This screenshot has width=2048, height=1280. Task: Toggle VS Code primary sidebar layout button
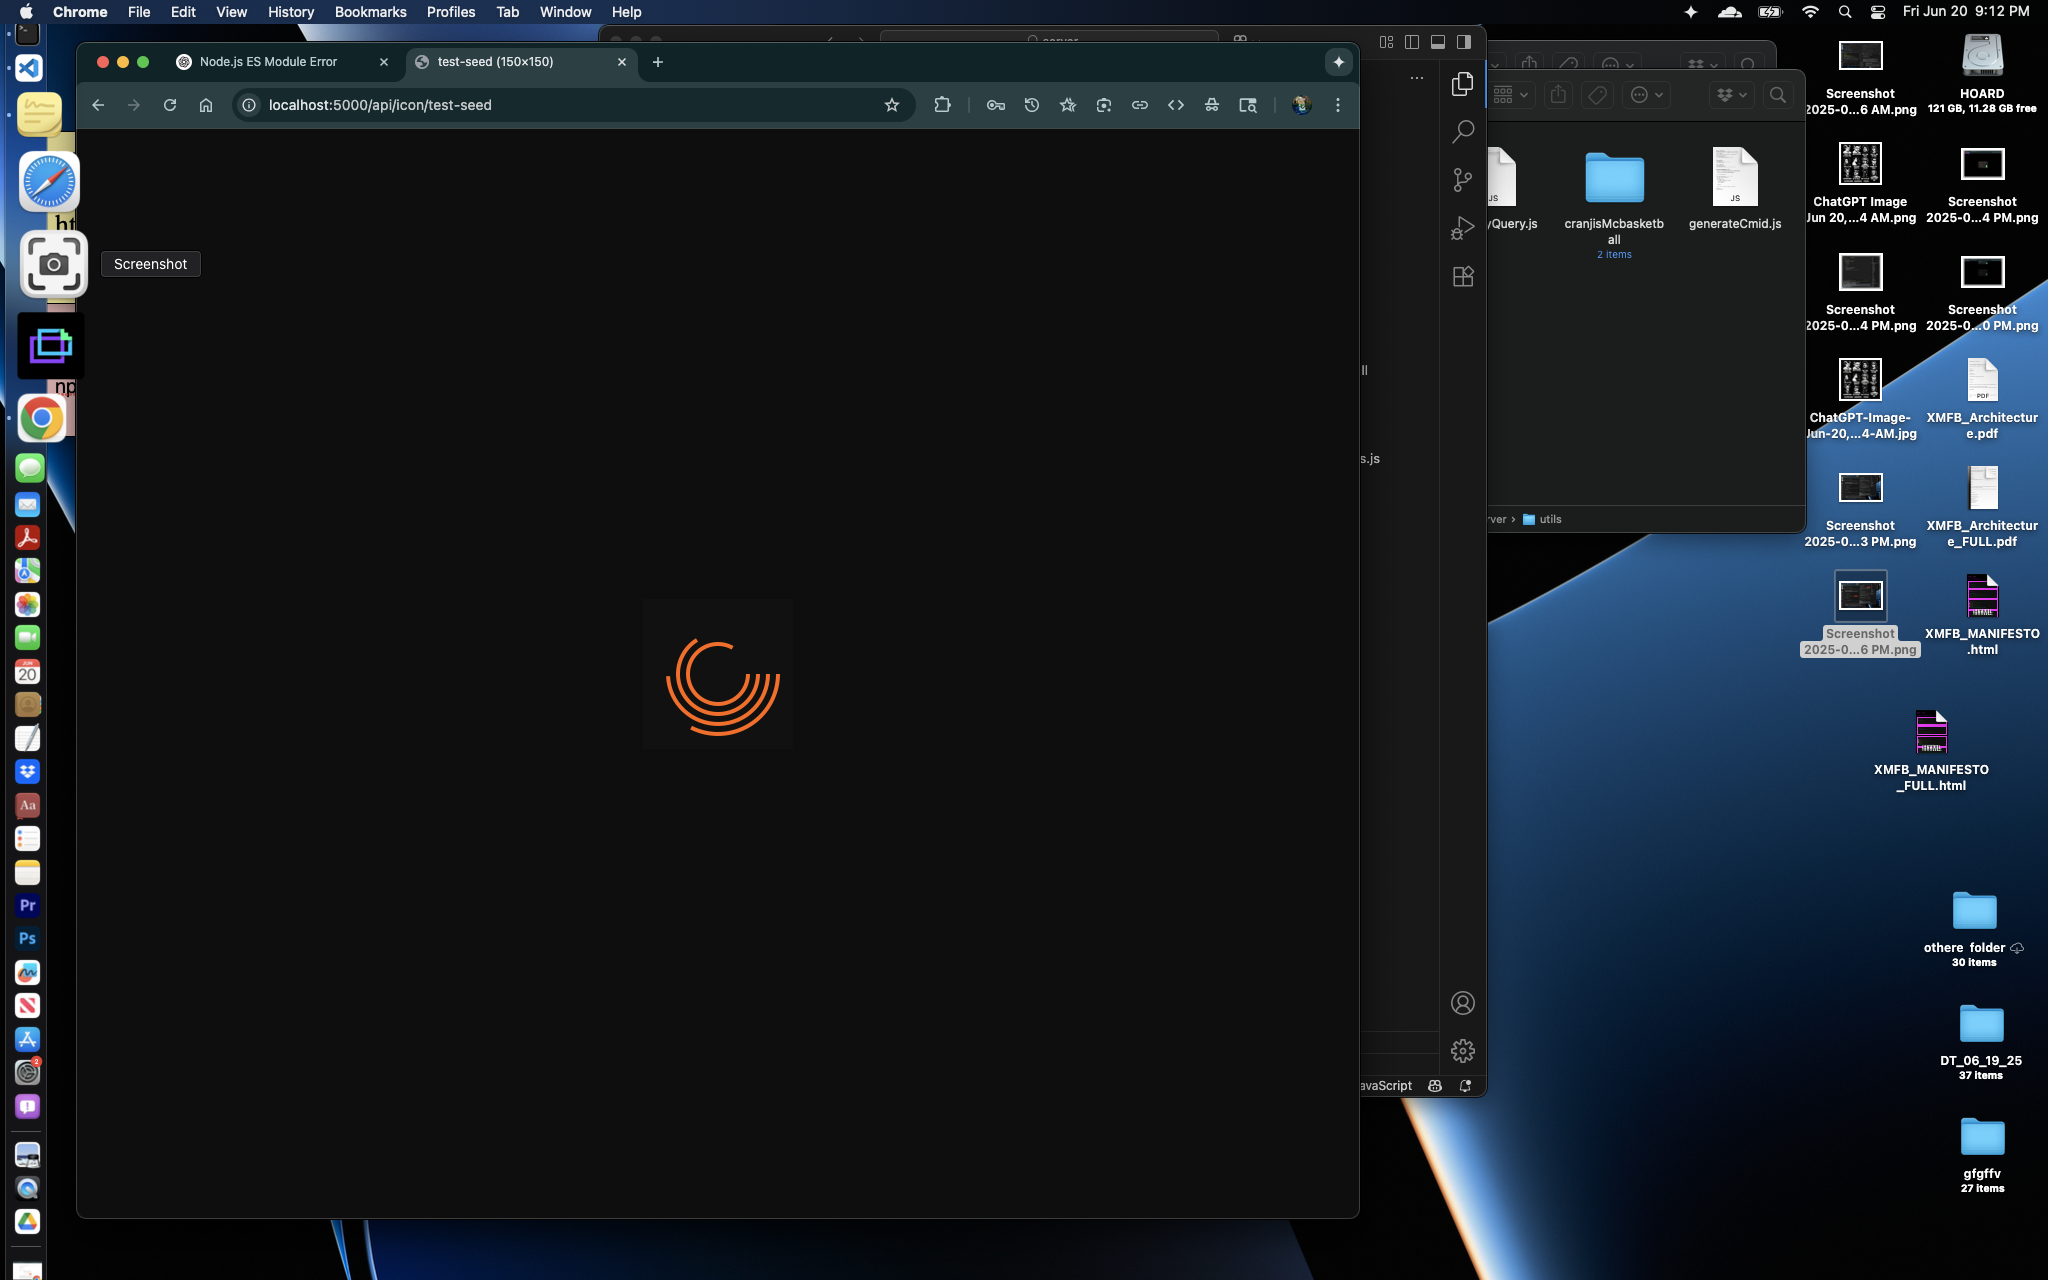click(x=1412, y=42)
